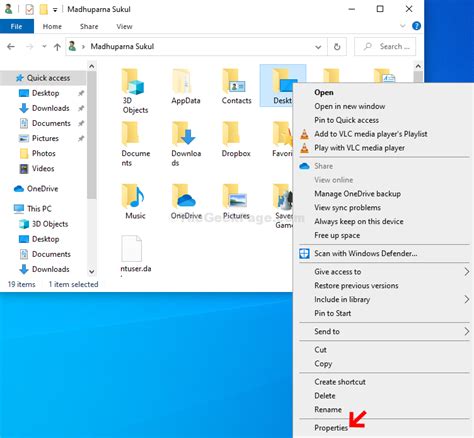474x438 pixels.
Task: Click the New folder quick access toolbar icon
Action: point(44,9)
